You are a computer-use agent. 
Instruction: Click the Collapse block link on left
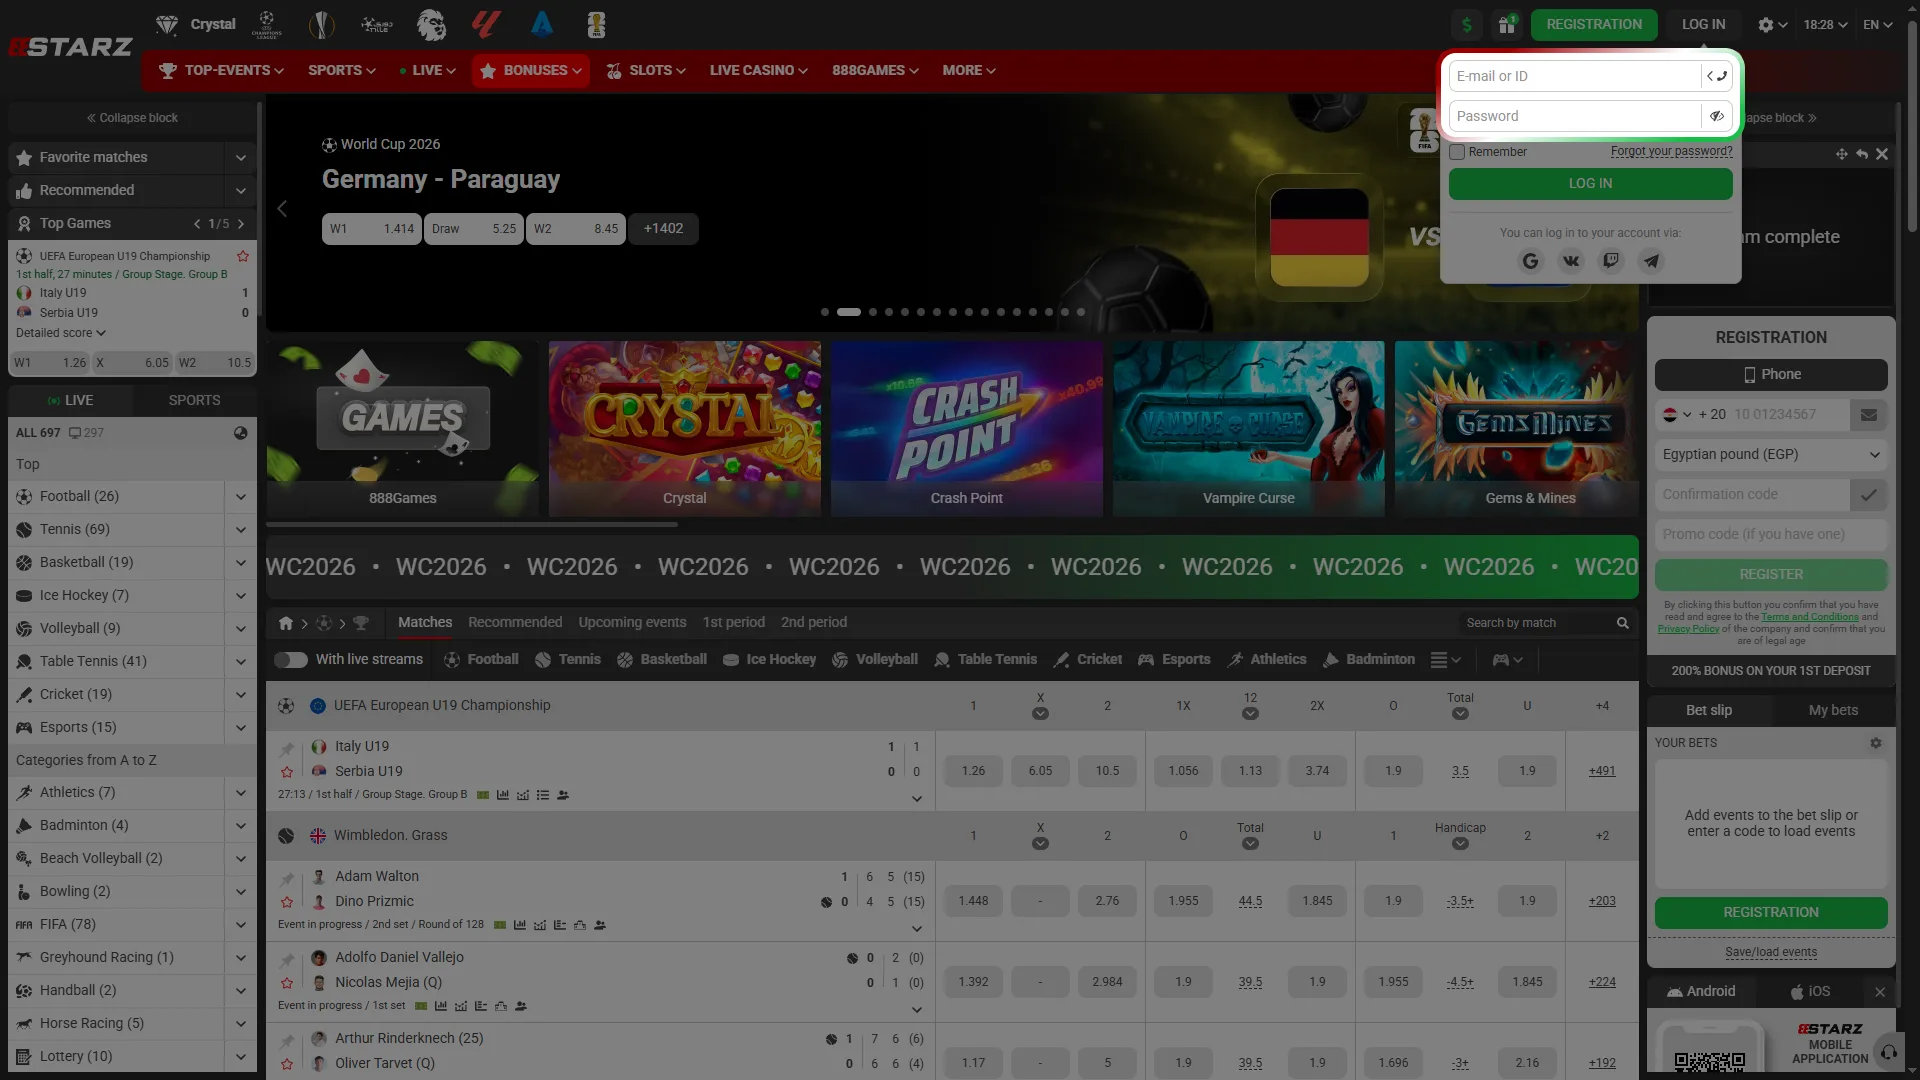(x=132, y=118)
